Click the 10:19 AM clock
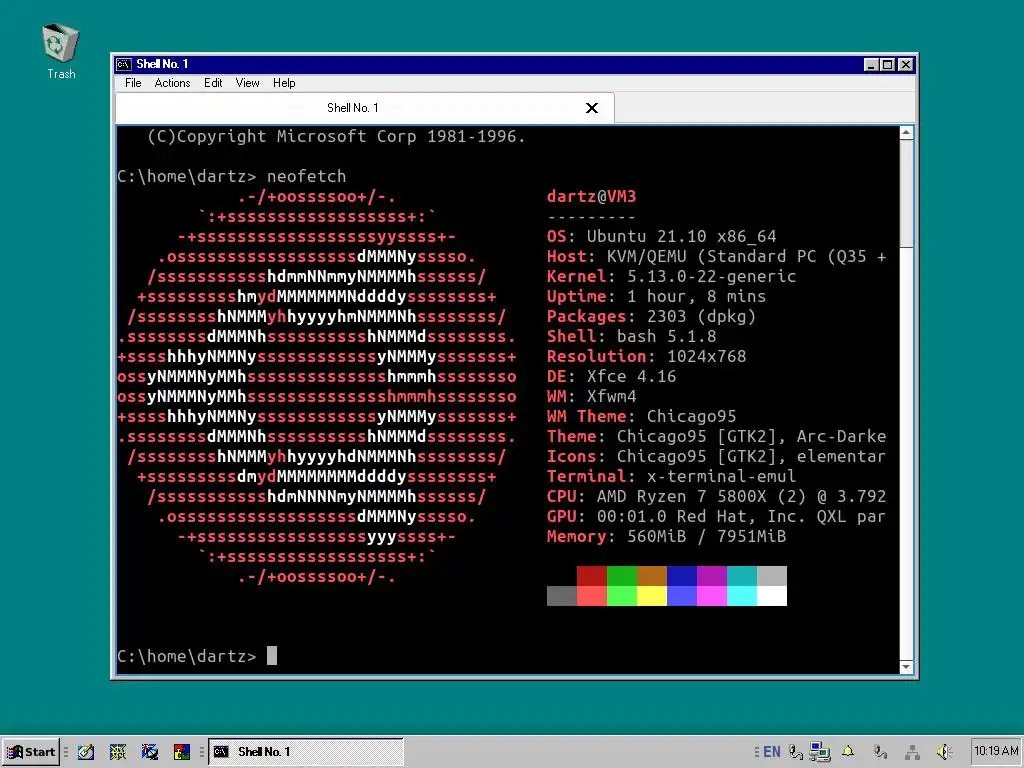The height and width of the screenshot is (768, 1024). 996,751
